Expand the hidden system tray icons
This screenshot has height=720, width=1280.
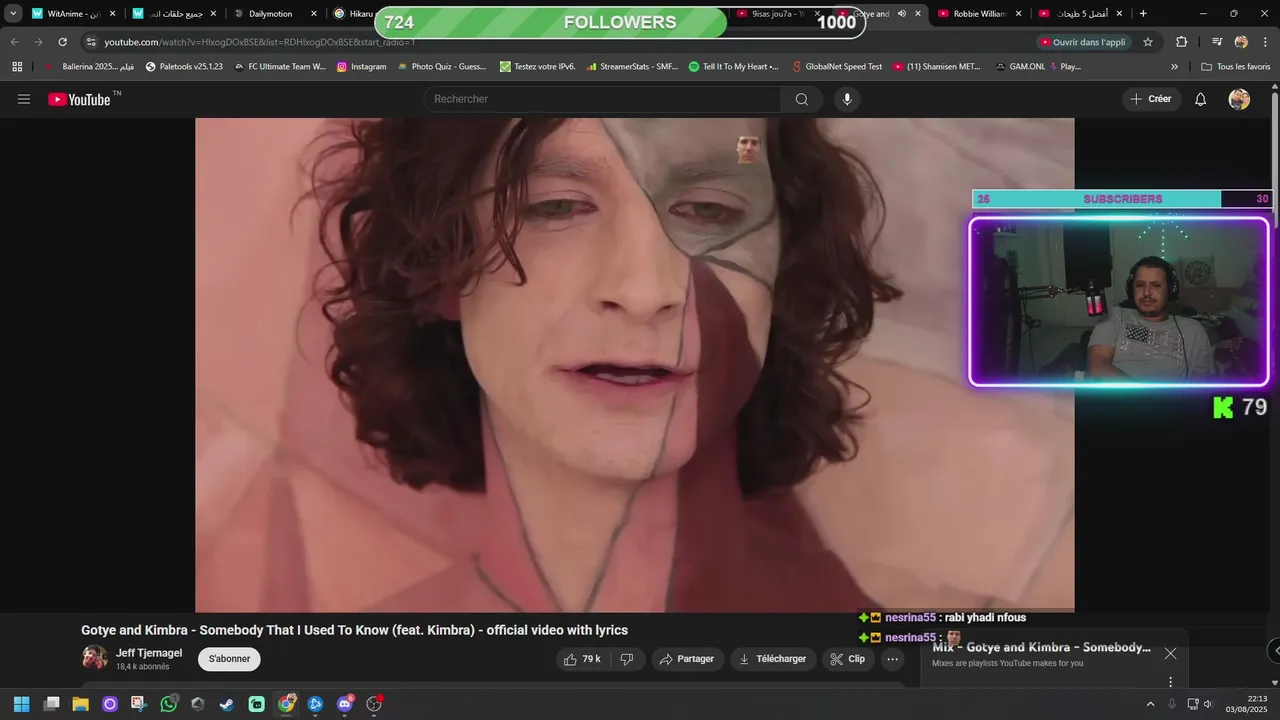click(x=1149, y=704)
